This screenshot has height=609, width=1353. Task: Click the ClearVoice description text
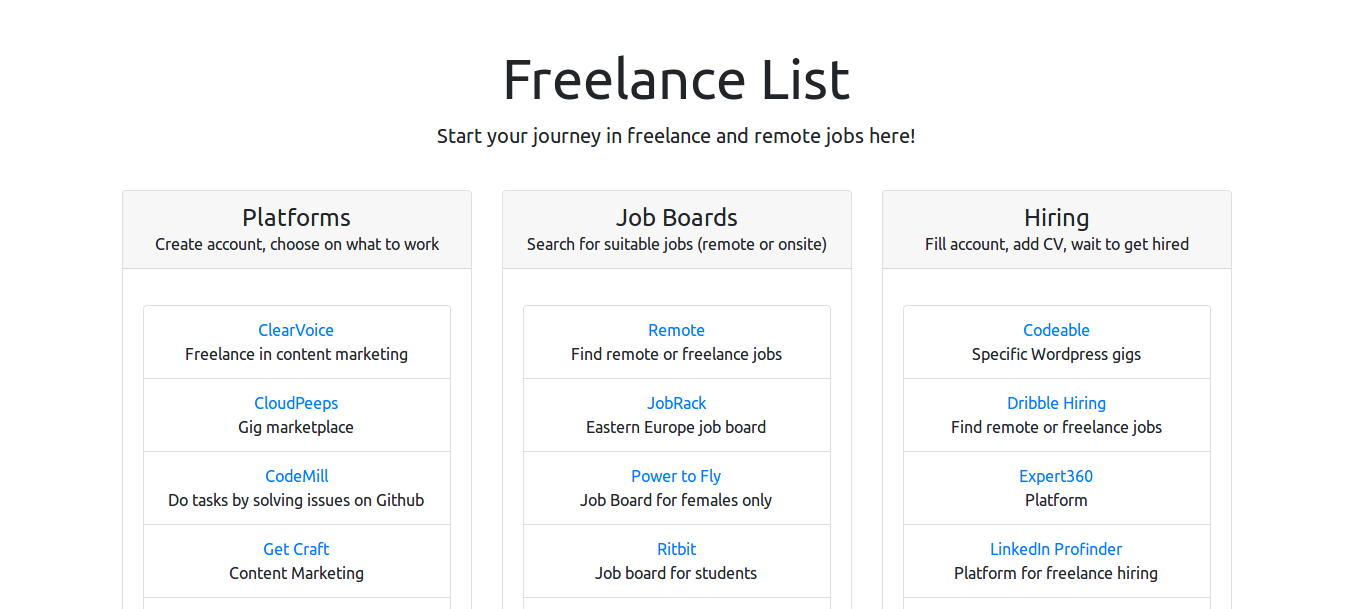(296, 354)
